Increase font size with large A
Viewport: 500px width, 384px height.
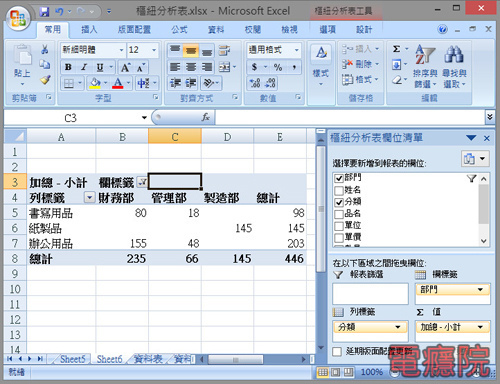coord(125,68)
